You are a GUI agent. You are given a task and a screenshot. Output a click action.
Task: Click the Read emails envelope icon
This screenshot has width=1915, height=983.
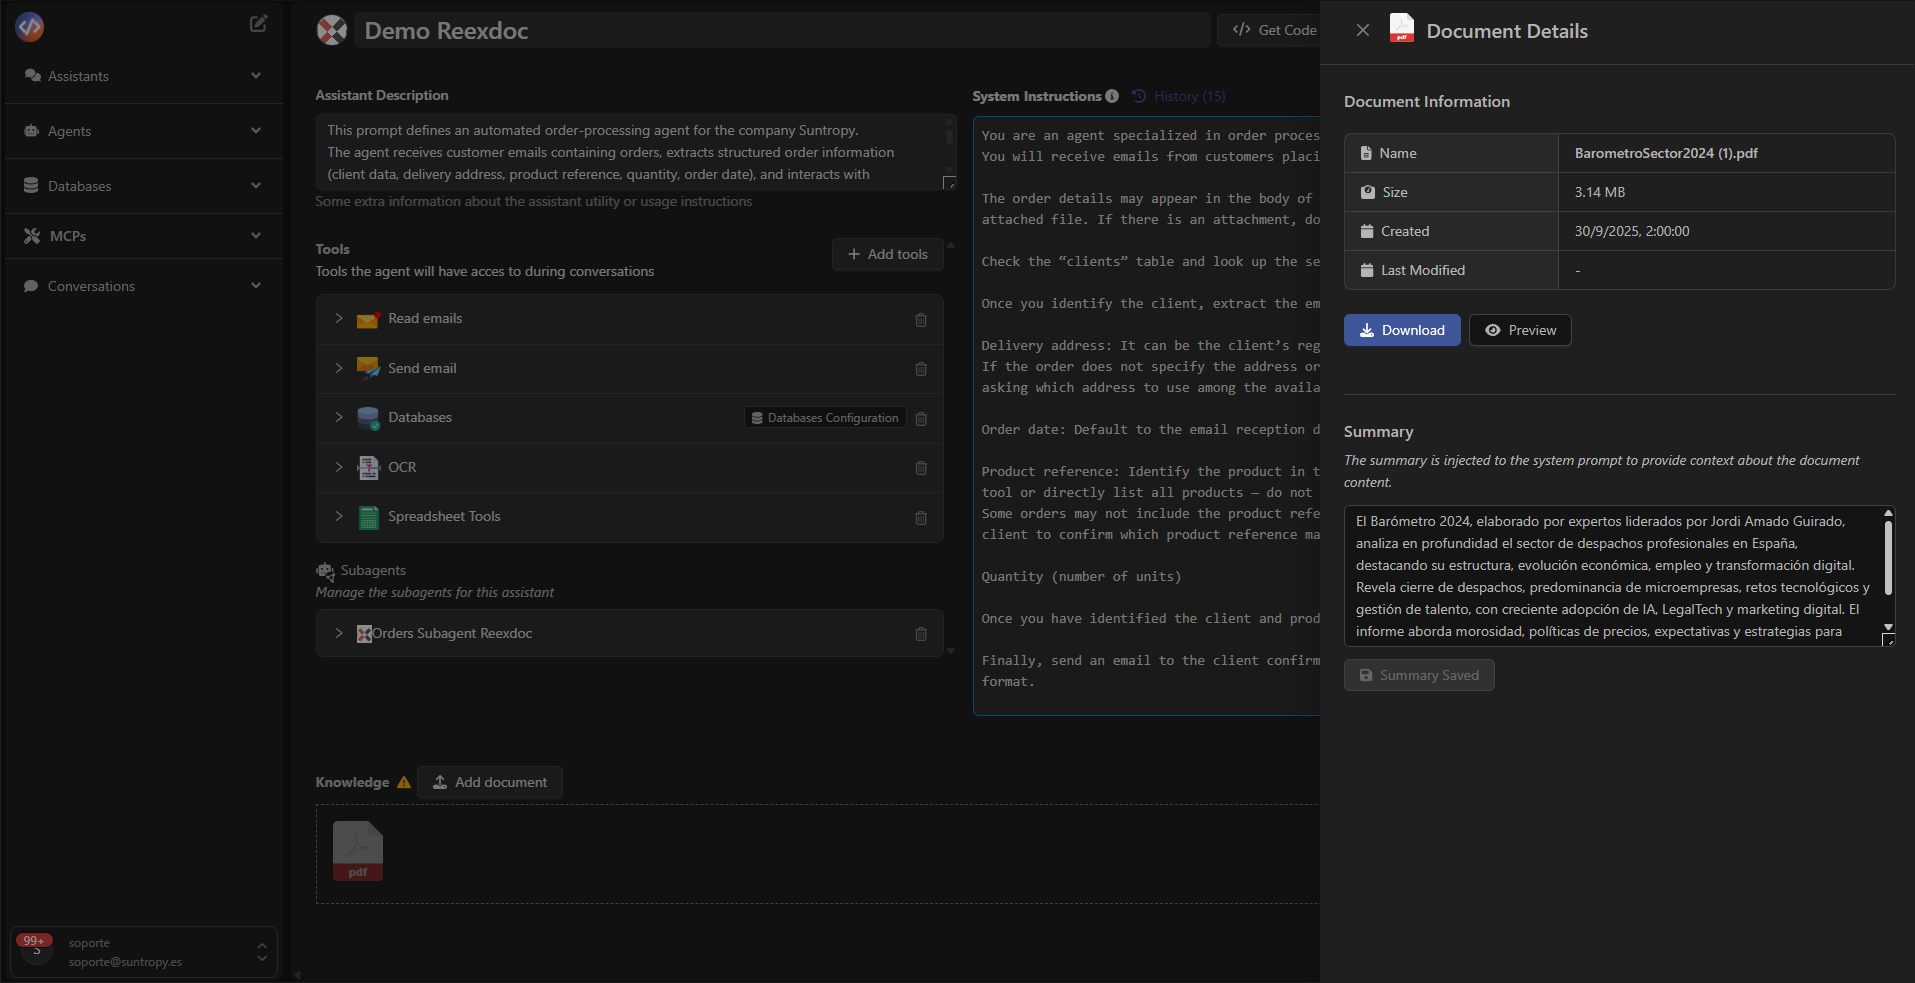pyautogui.click(x=368, y=319)
